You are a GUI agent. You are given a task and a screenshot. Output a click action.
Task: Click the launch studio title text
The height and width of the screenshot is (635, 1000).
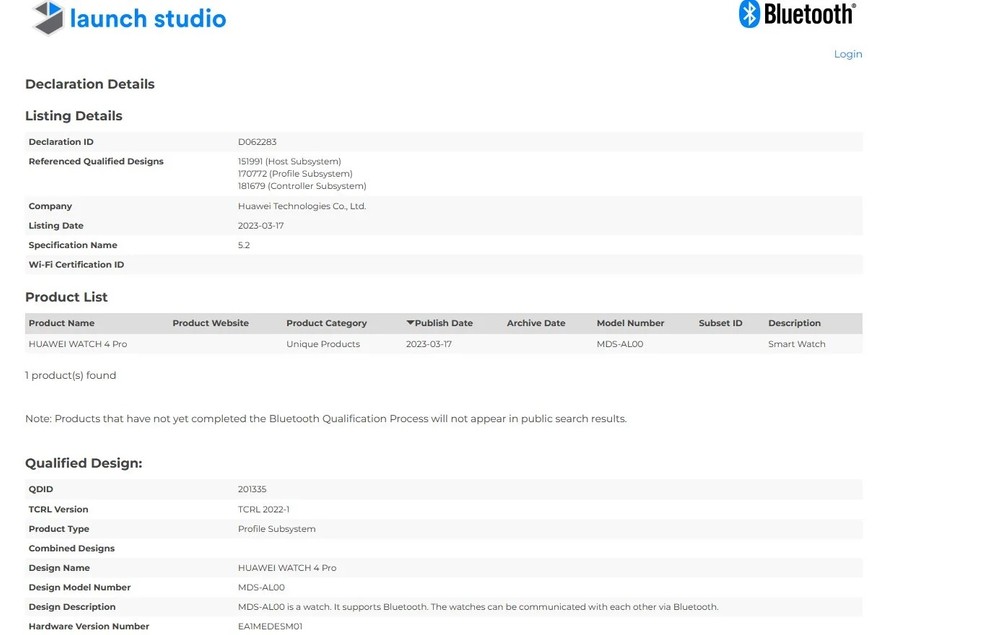148,18
